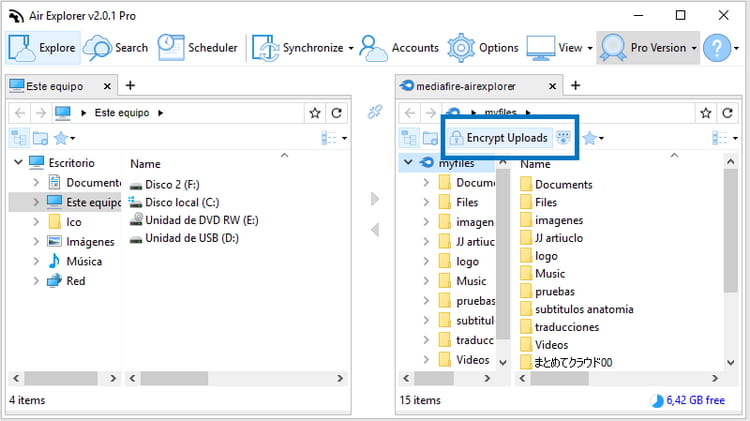Open the Scheduler
The image size is (750, 421).
(198, 47)
